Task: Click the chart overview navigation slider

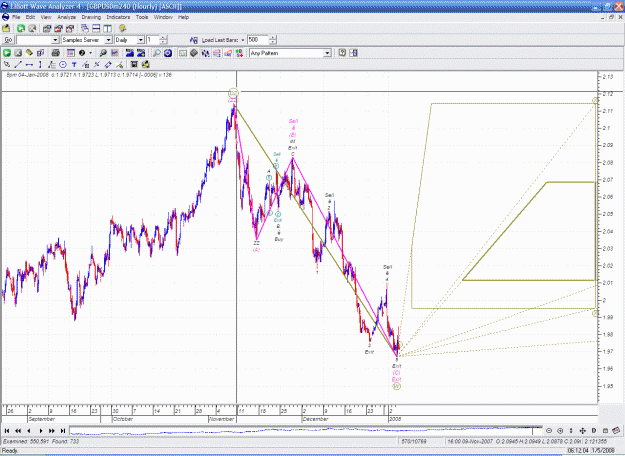Action: click(306, 430)
